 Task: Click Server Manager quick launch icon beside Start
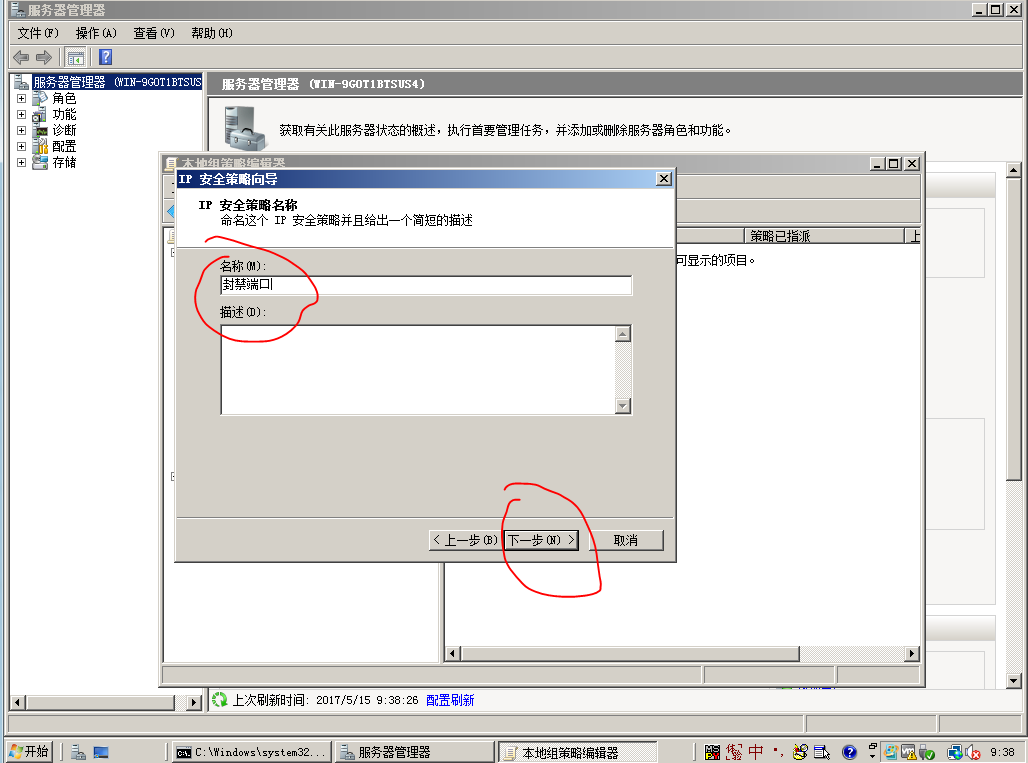pyautogui.click(x=78, y=752)
